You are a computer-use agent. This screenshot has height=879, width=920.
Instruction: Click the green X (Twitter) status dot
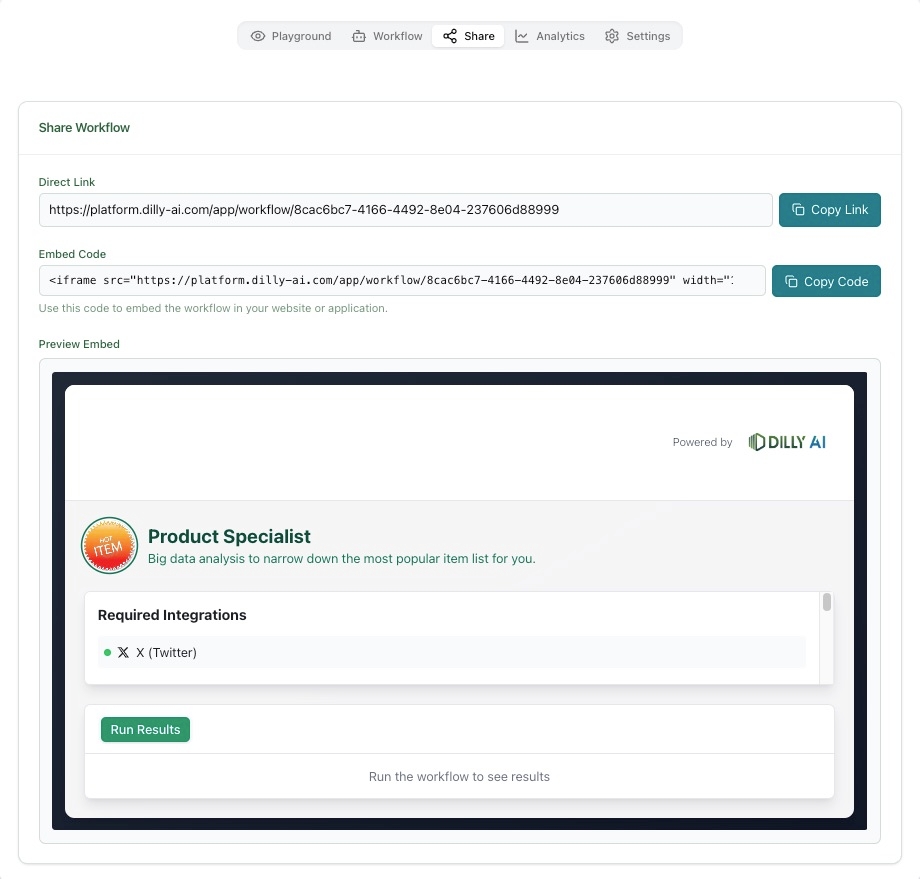click(107, 653)
